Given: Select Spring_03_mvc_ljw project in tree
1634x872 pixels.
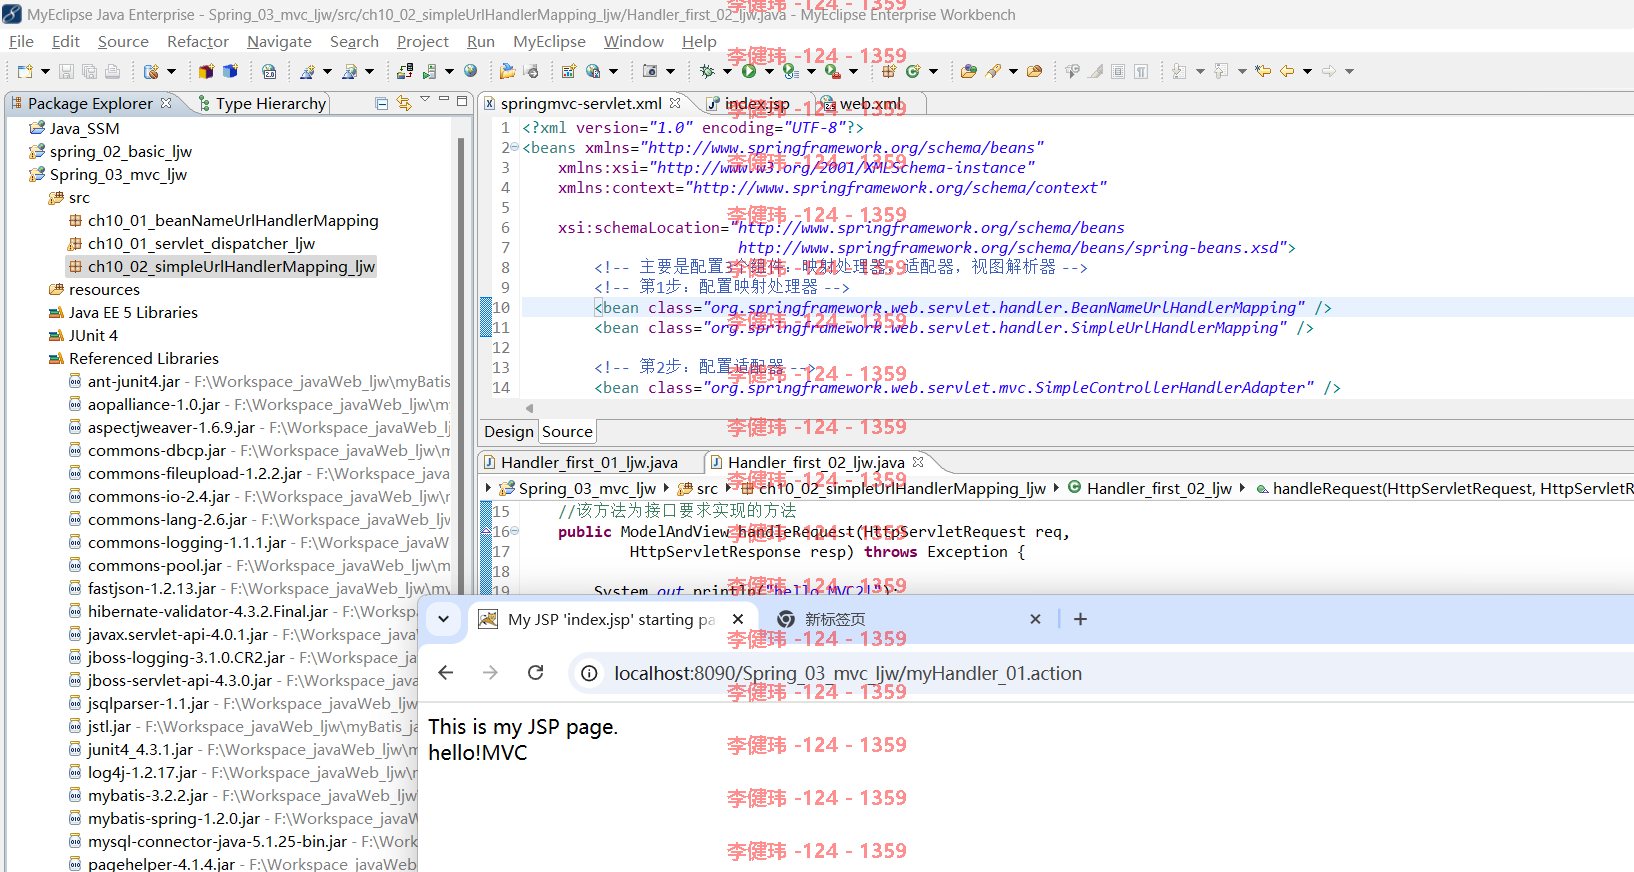Looking at the screenshot, I should click(118, 174).
